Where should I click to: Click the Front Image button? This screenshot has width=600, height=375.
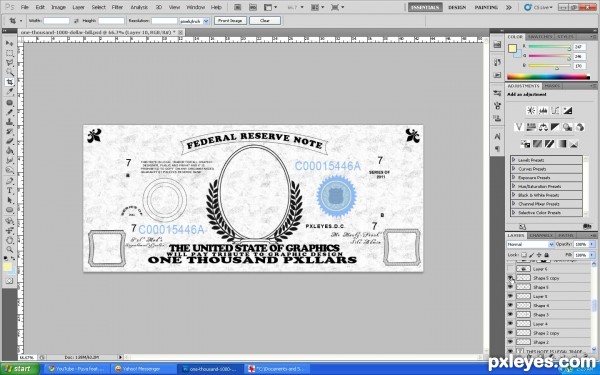[230, 21]
